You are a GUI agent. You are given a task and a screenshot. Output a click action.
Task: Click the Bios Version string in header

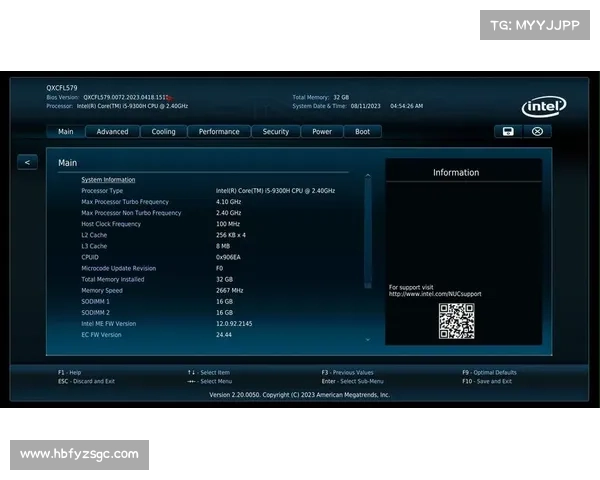tap(126, 97)
